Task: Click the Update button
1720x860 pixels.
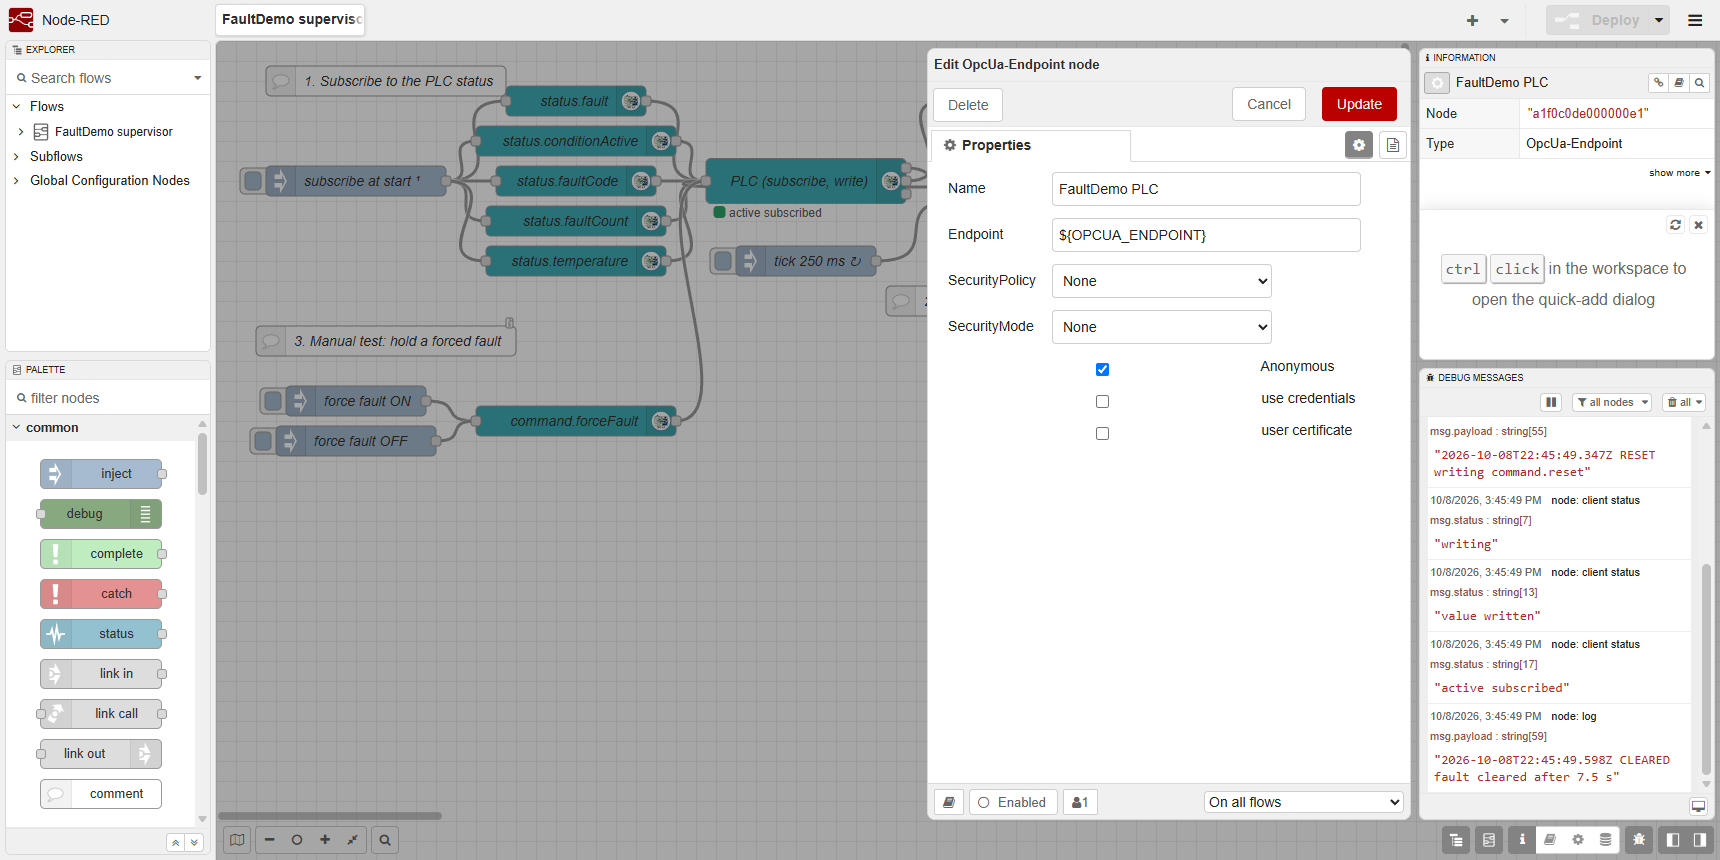Action: [1359, 104]
